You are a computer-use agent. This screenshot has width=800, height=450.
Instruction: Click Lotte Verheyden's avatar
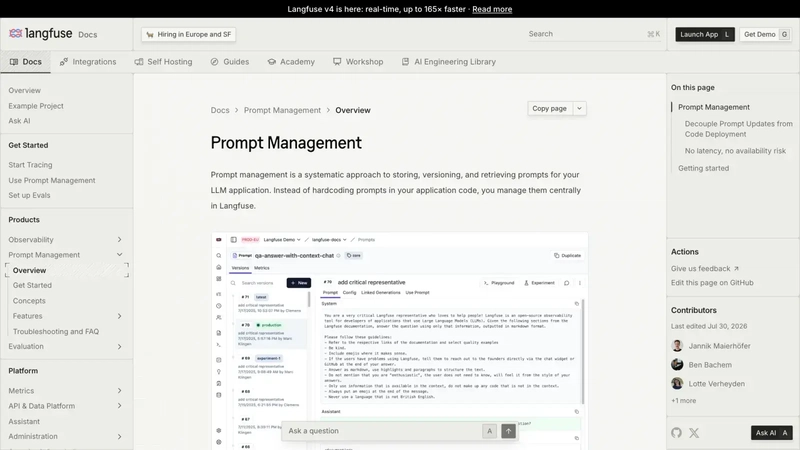[677, 383]
